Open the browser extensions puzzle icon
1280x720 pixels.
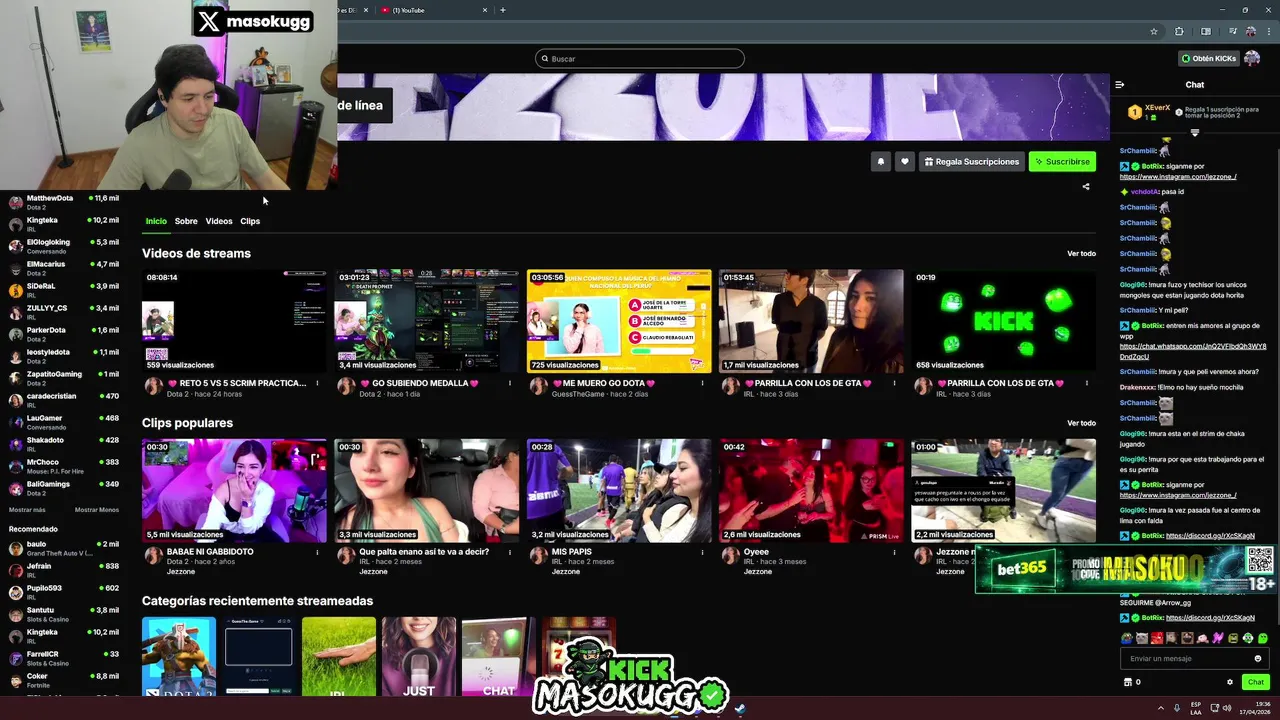pos(1179,31)
